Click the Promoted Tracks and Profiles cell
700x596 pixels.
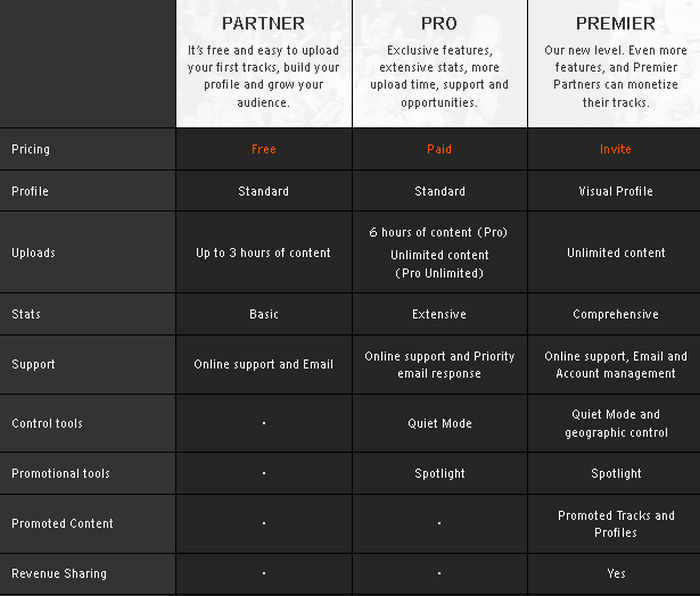pyautogui.click(x=616, y=524)
